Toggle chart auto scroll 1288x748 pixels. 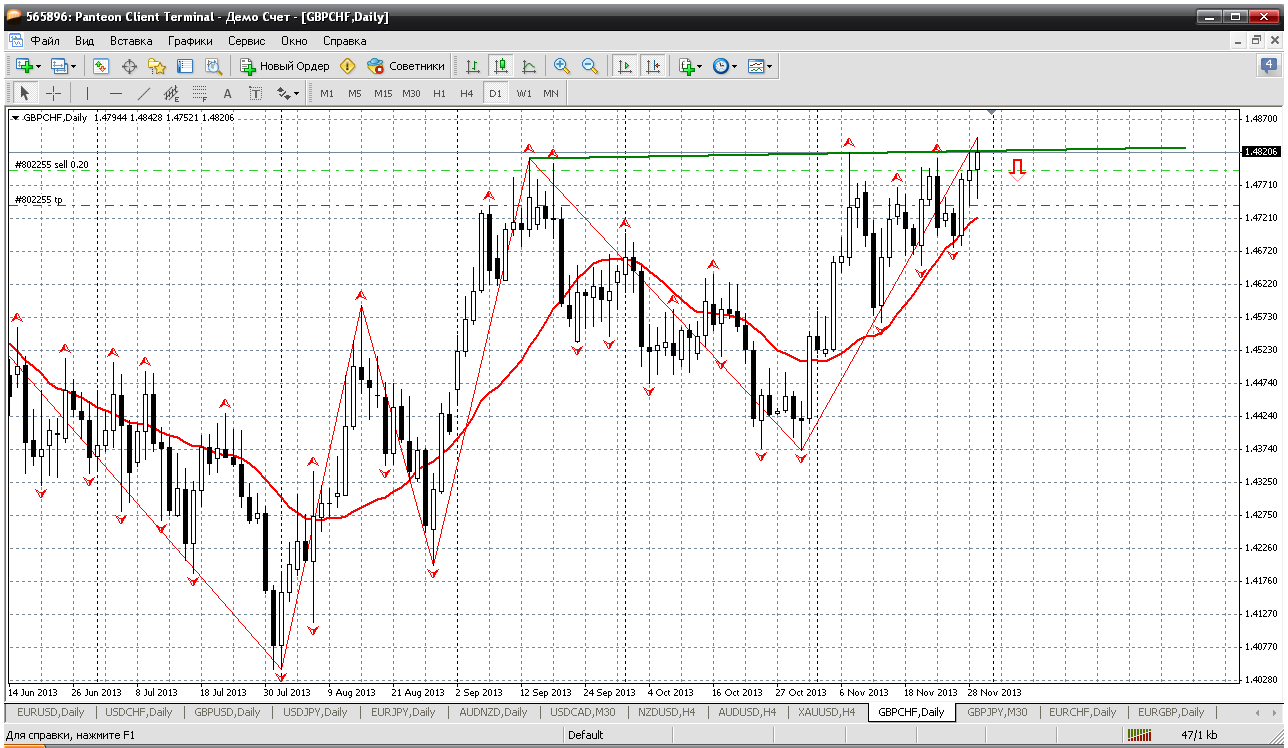625,66
